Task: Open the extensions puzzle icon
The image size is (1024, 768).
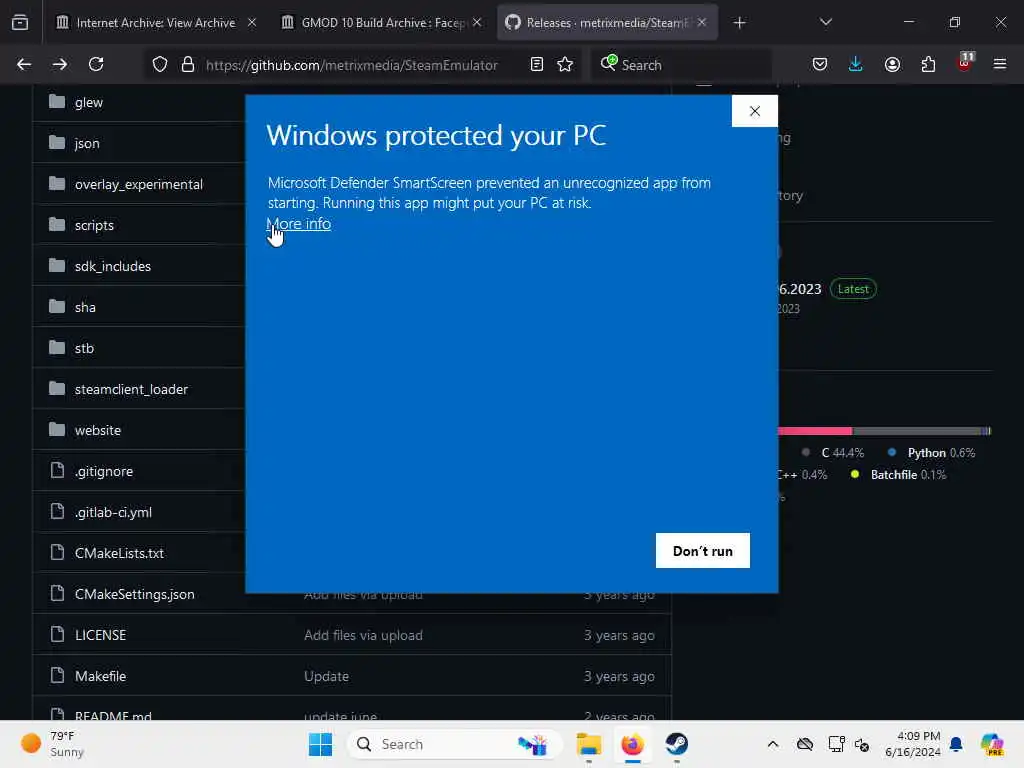Action: [x=928, y=64]
